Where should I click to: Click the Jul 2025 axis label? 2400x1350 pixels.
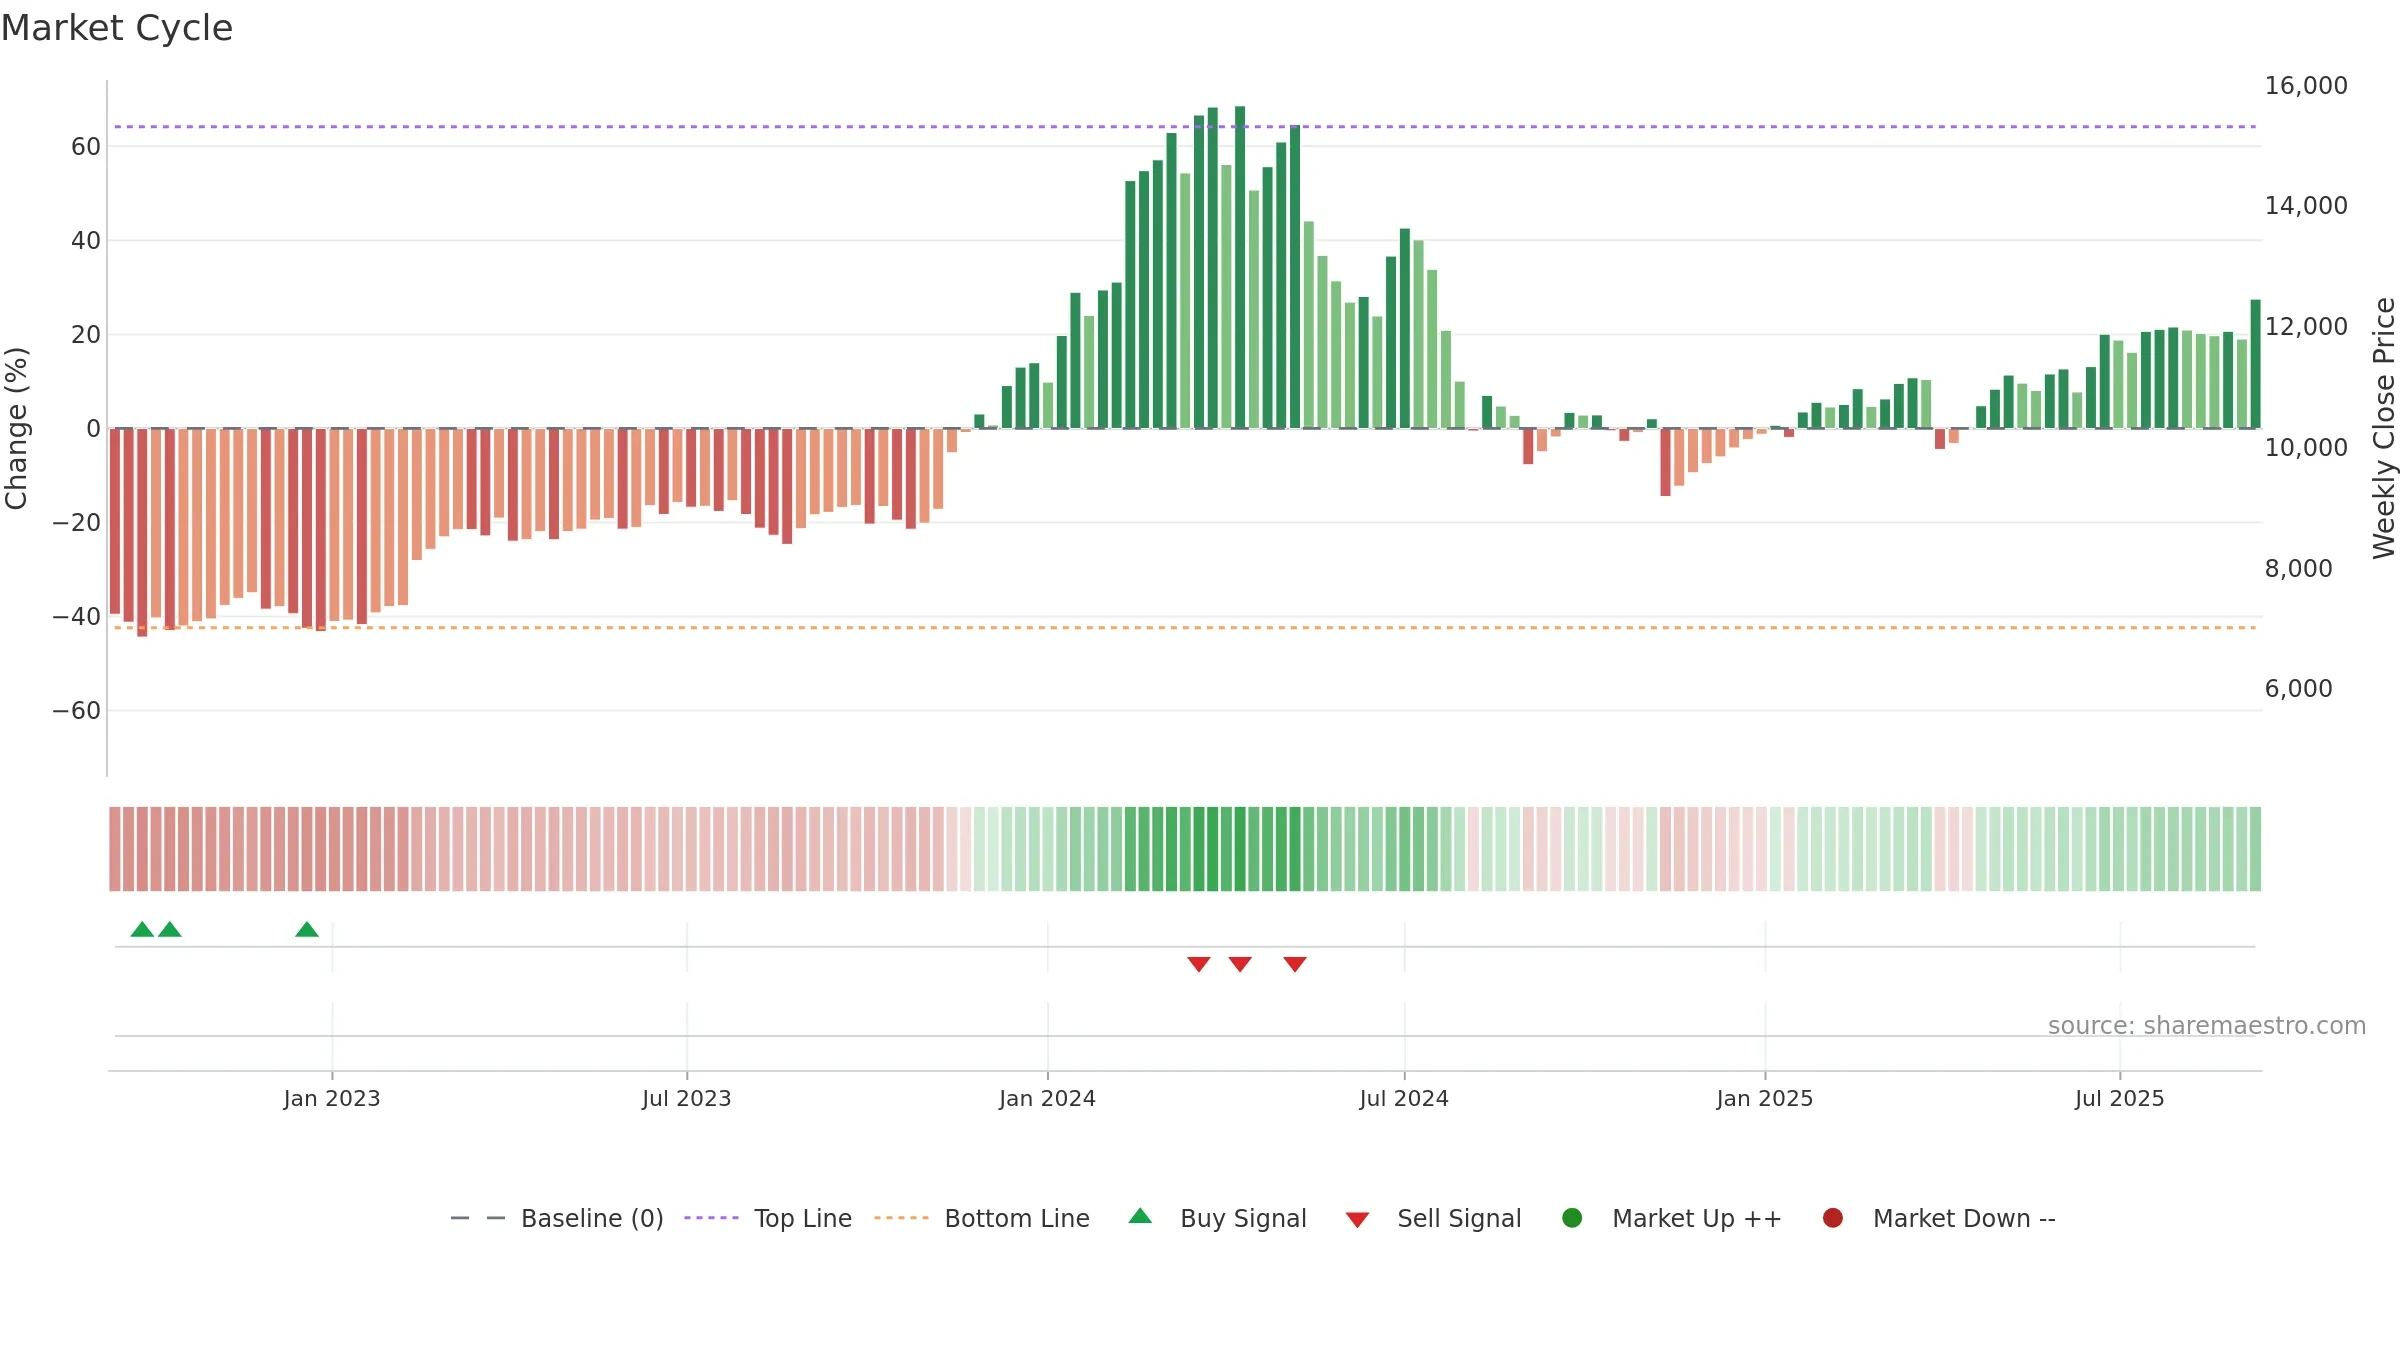point(2120,1099)
